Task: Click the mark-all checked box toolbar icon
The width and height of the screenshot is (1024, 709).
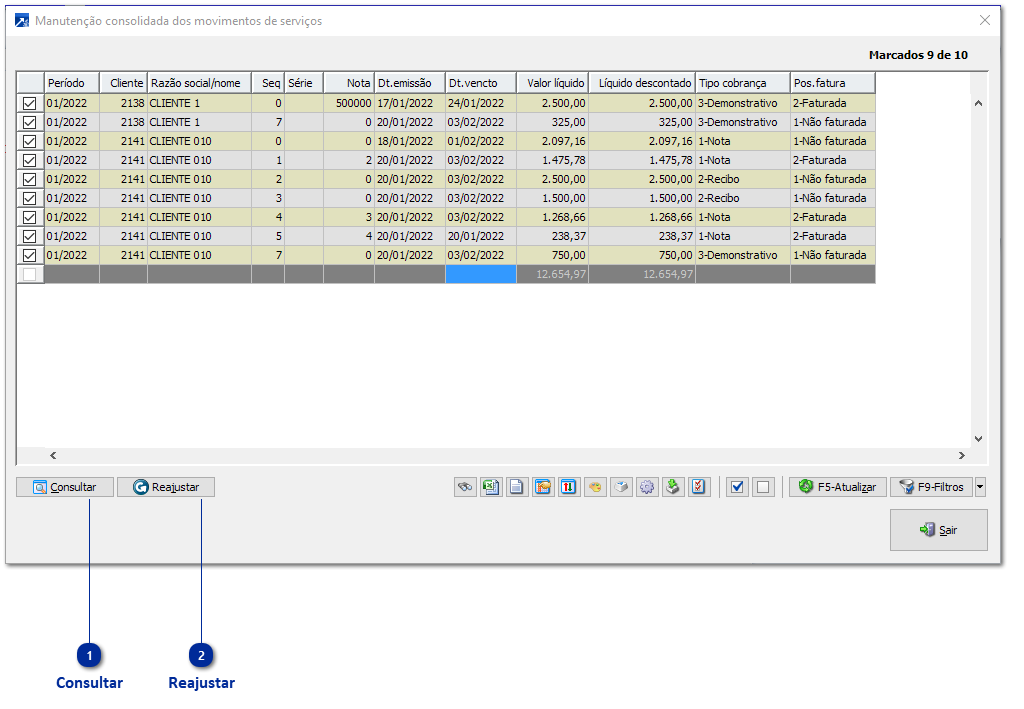Action: pyautogui.click(x=737, y=487)
